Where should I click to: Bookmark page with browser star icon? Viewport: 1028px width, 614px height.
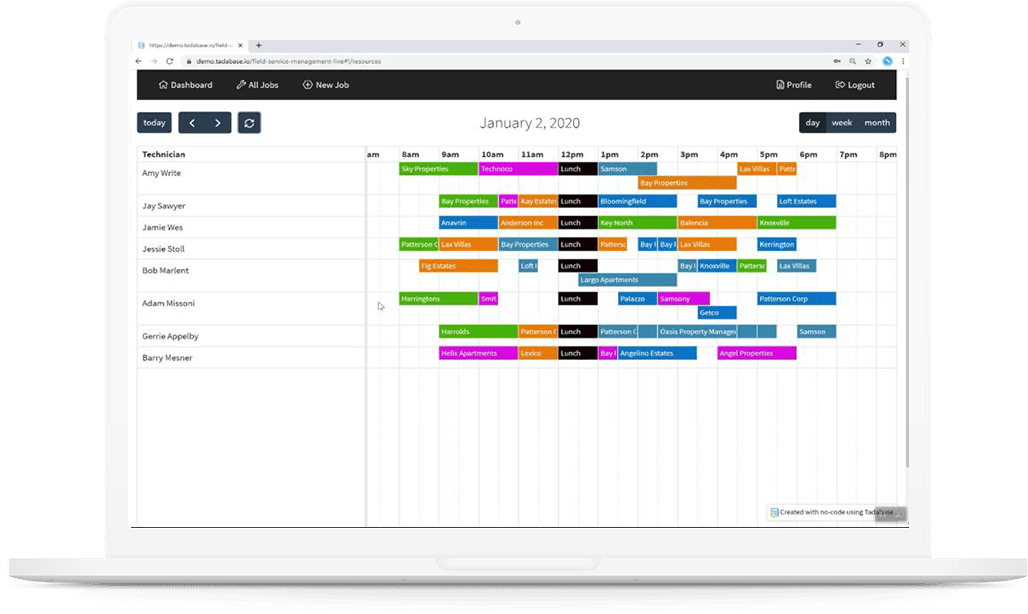(868, 61)
